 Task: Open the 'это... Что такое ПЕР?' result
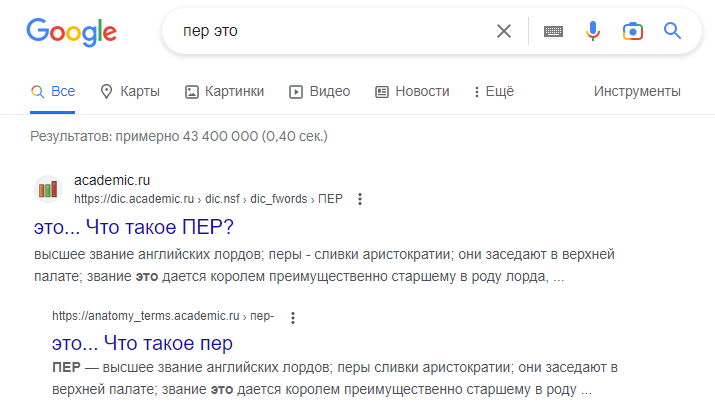[133, 226]
